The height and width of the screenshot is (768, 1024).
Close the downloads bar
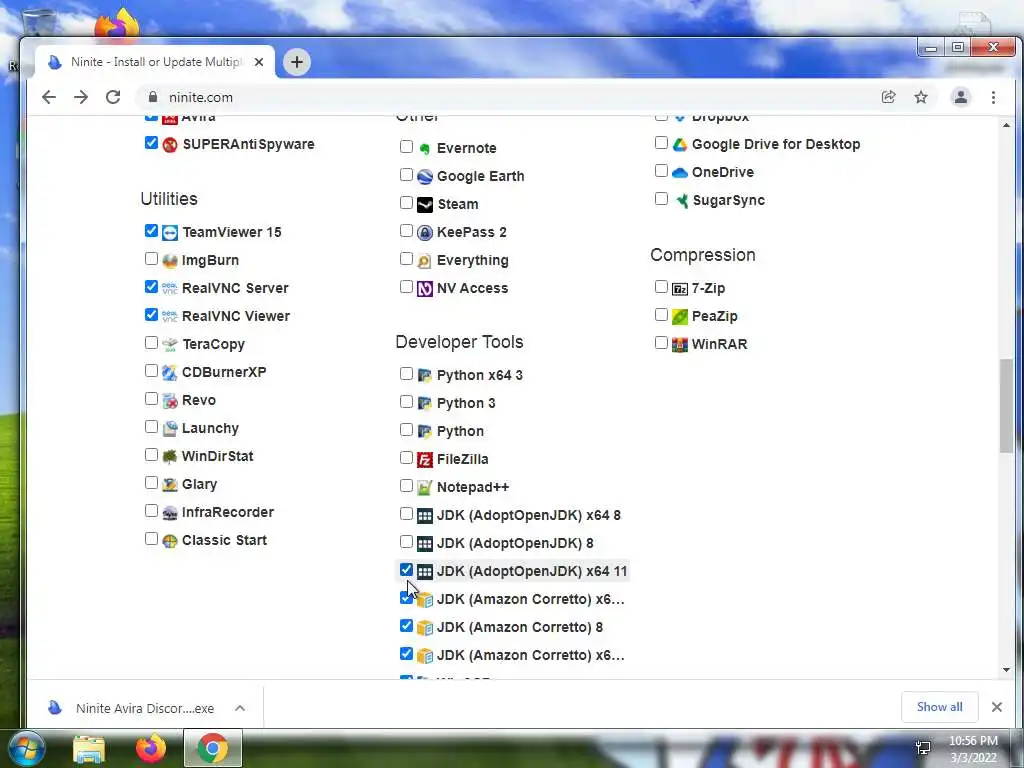click(x=997, y=707)
